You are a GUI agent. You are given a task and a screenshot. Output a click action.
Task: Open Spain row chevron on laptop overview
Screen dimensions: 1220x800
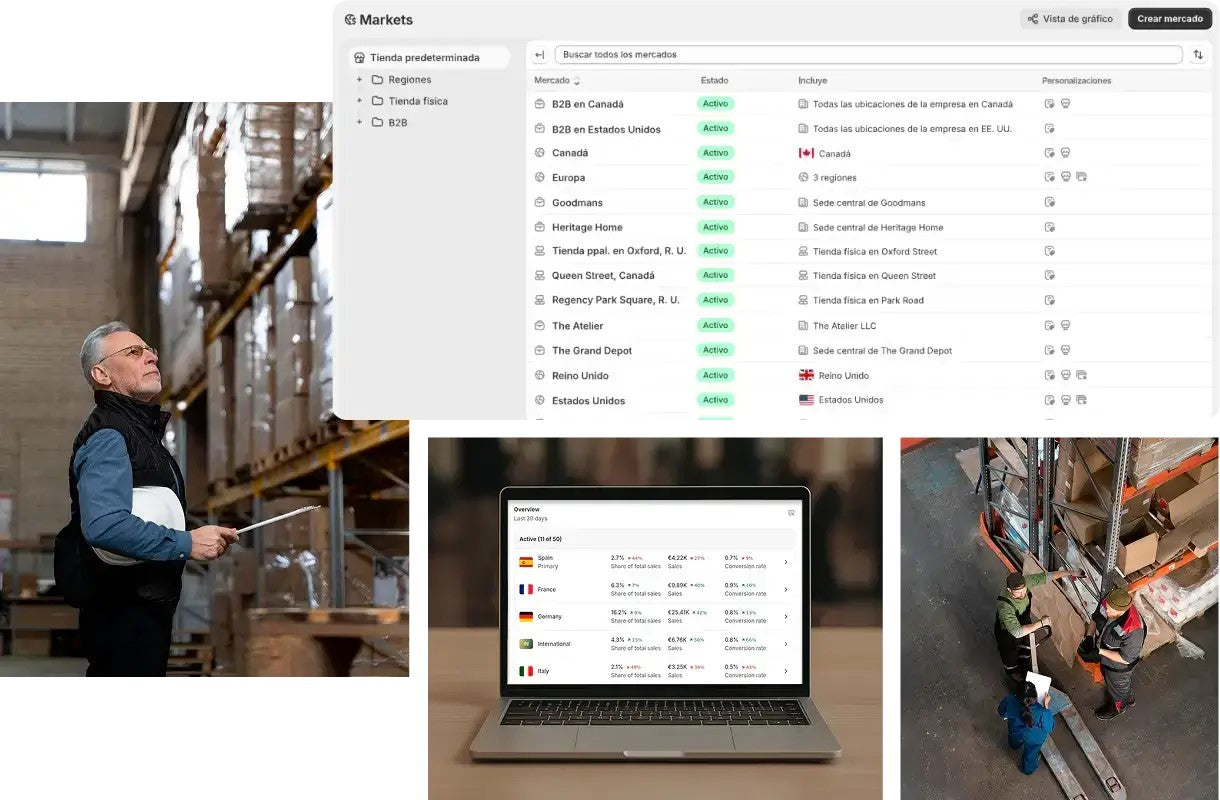pos(785,562)
